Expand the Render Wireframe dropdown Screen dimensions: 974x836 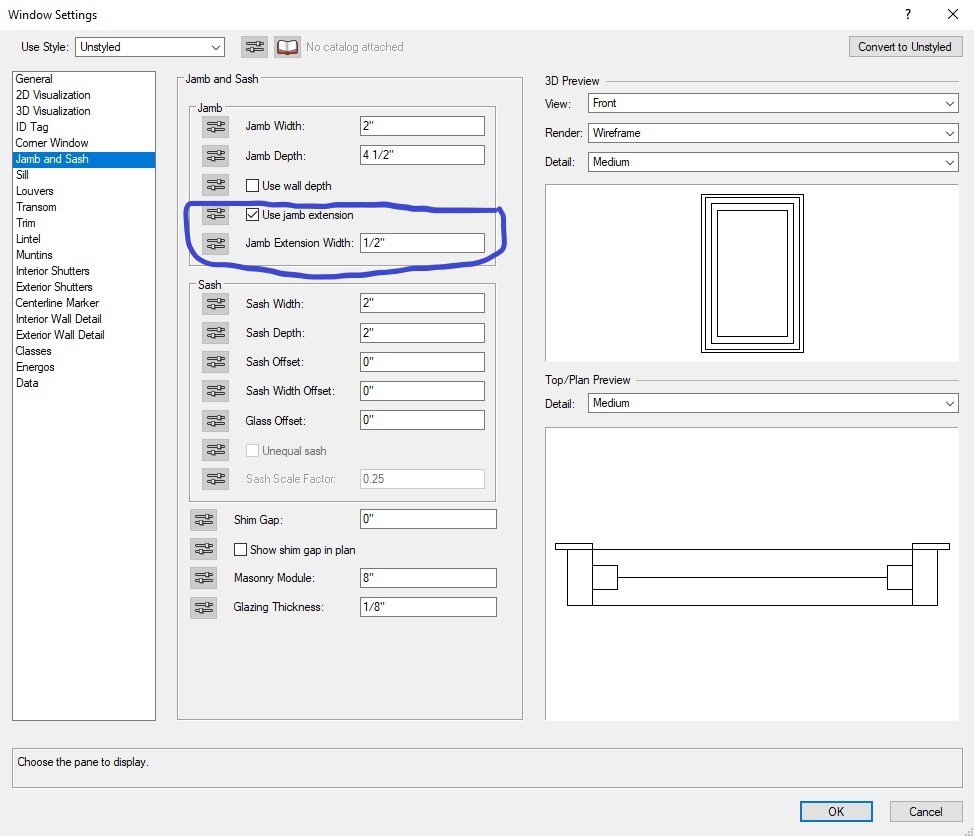[x=772, y=133]
